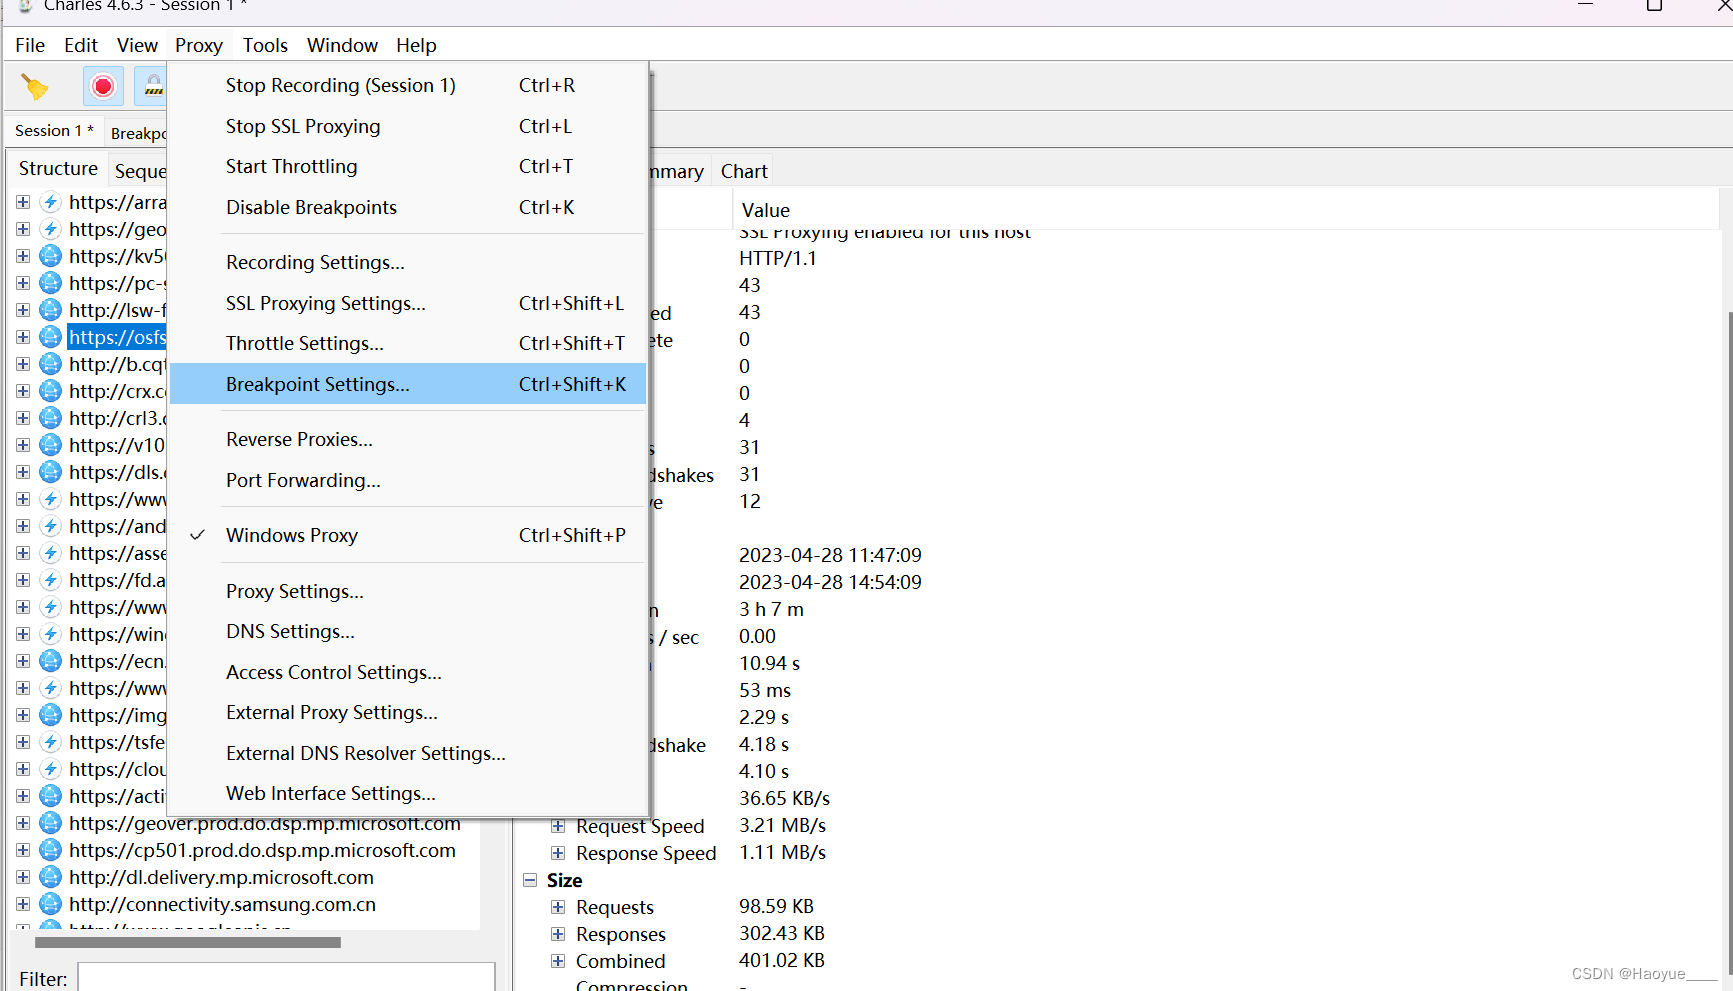1733x991 pixels.
Task: Click globe icon beside https://geover.prod.do.dsp.mp.microsoft.com
Action: 50,823
